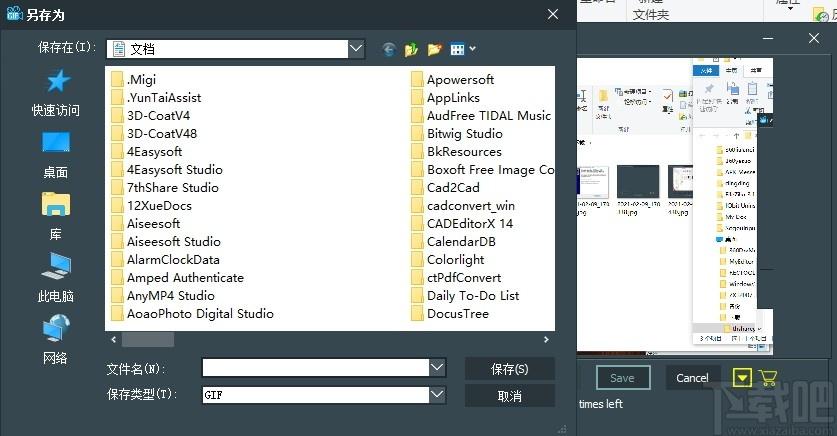
Task: Create a new folder
Action: 435,50
